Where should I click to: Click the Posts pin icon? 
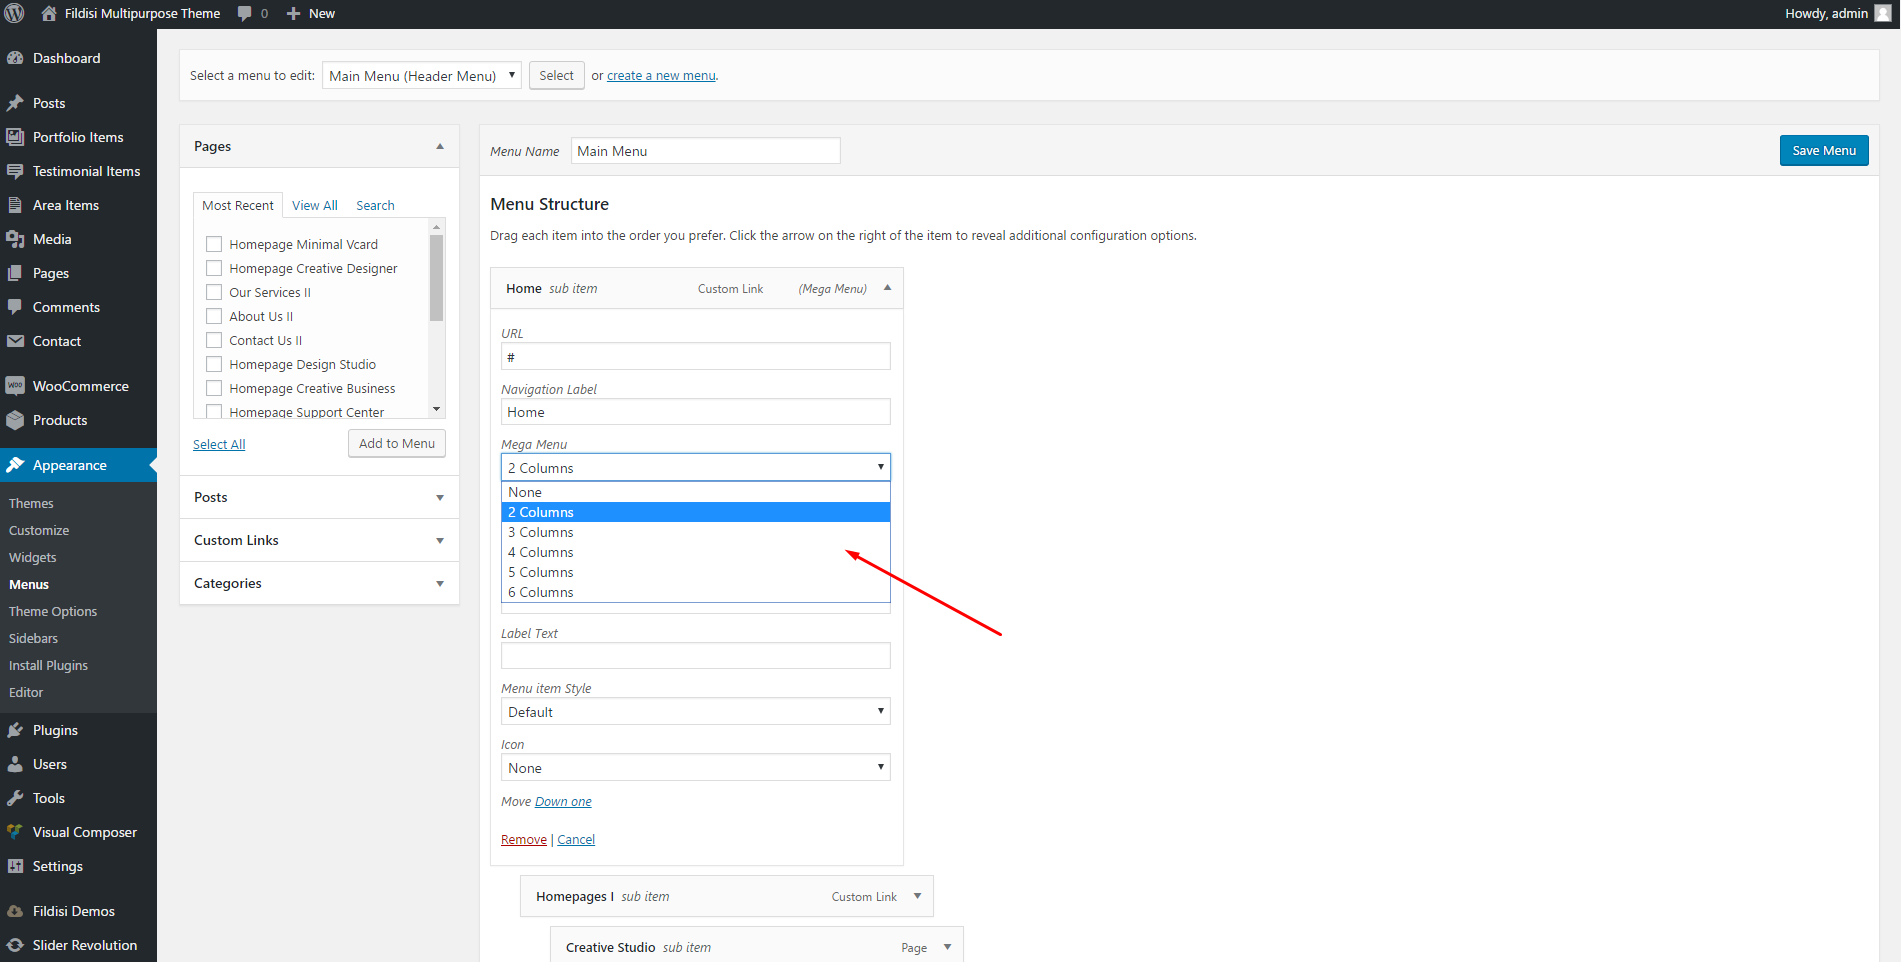[x=15, y=103]
